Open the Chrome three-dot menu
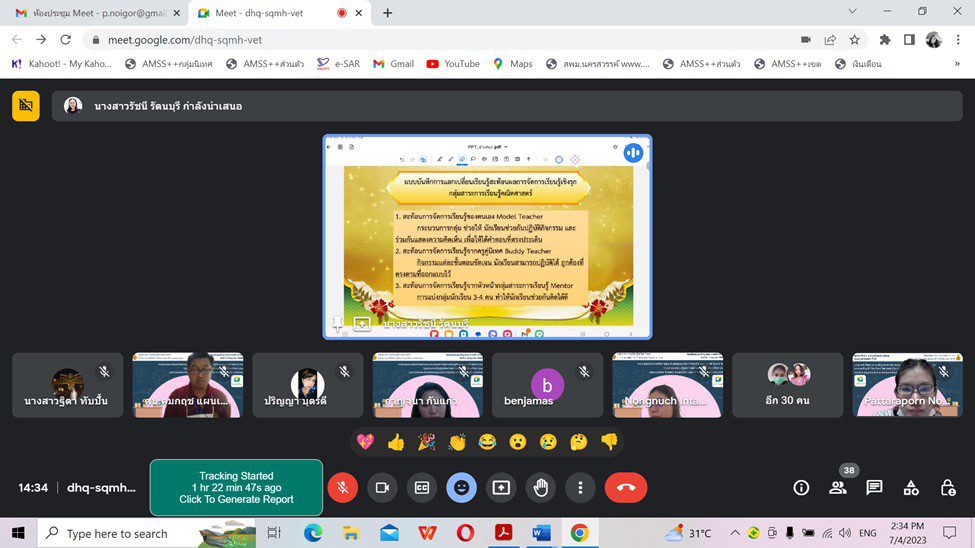Image resolution: width=975 pixels, height=548 pixels. [958, 40]
